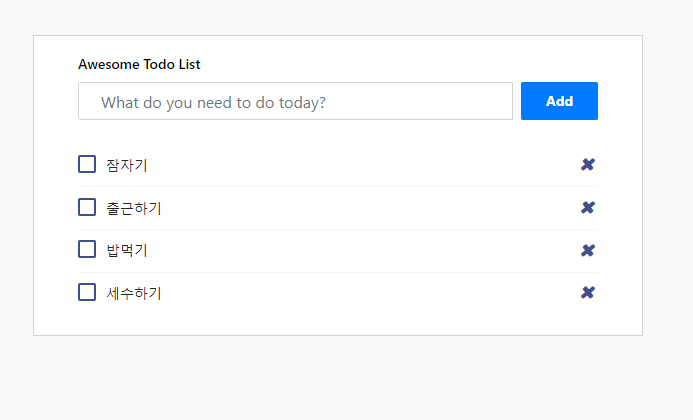Image resolution: width=693 pixels, height=420 pixels.
Task: Check off the 잠자기 checkbox
Action: (x=87, y=164)
